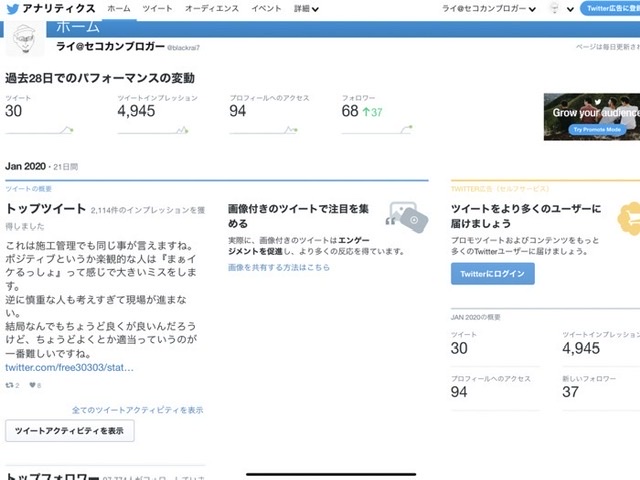Click the ライ@セコカンブロガー profile name

point(110,46)
